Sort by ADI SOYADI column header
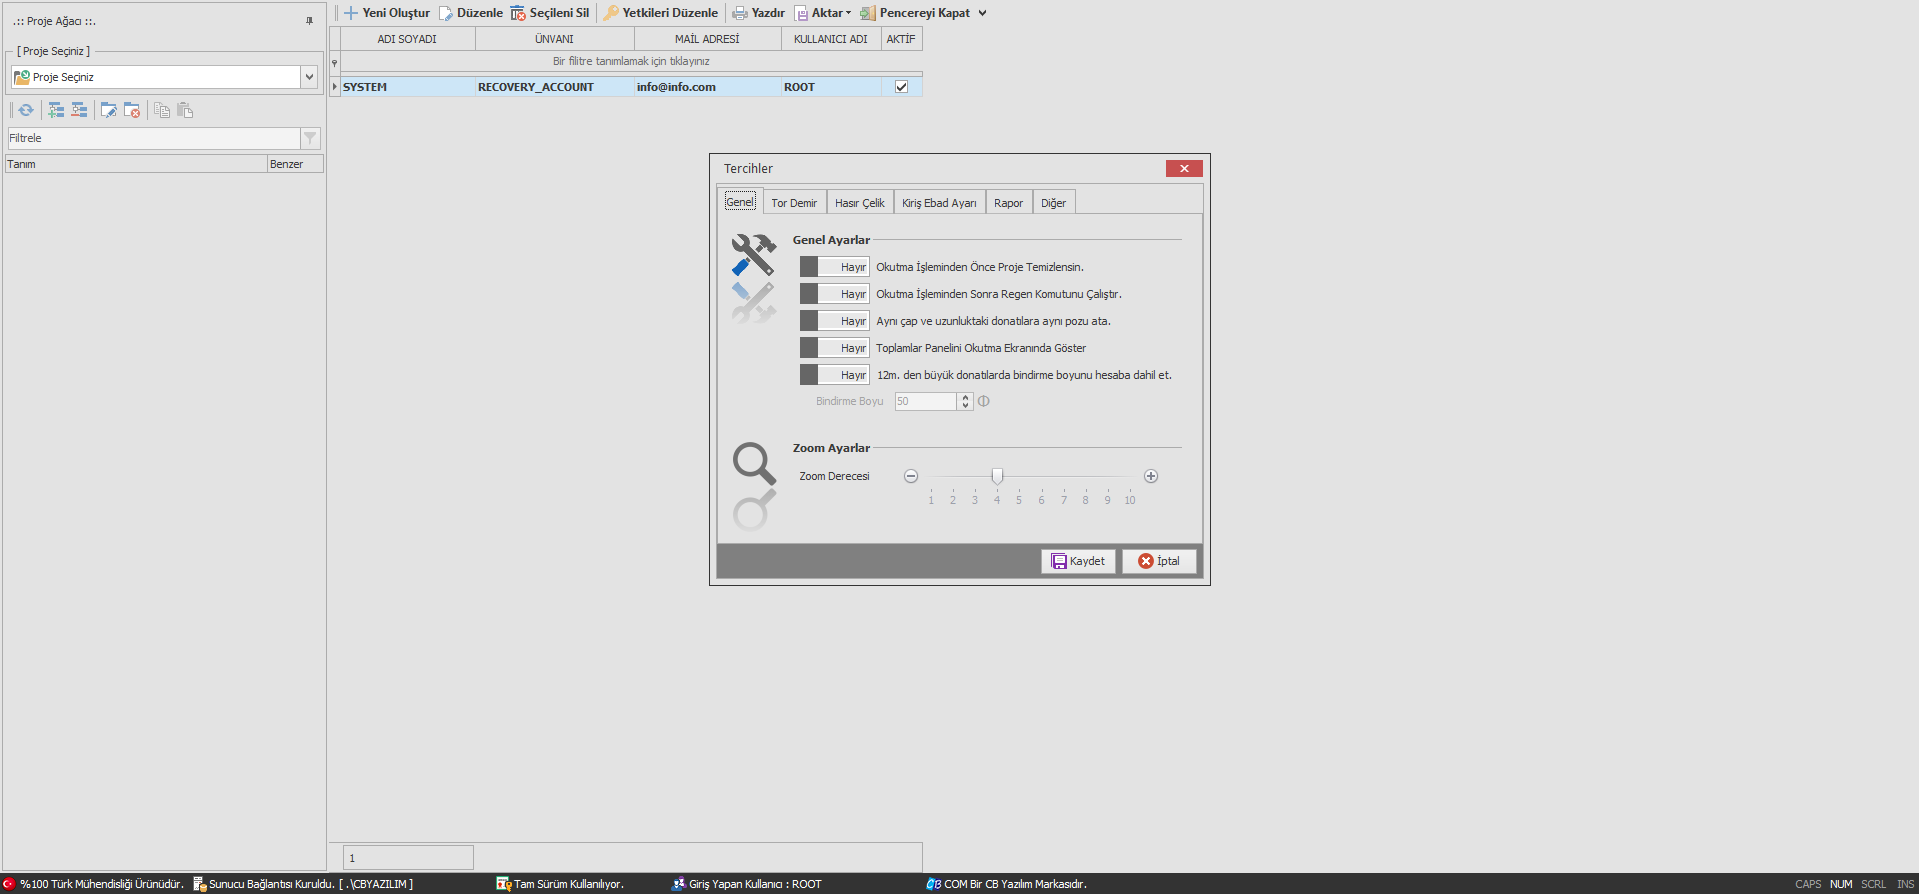The width and height of the screenshot is (1919, 894). [408, 39]
